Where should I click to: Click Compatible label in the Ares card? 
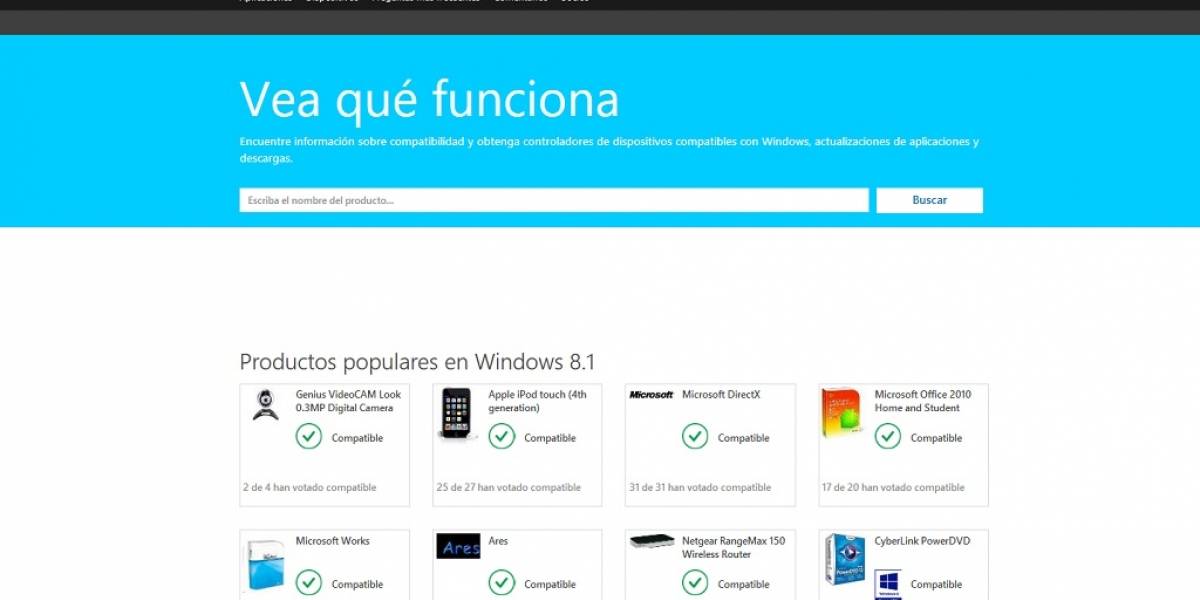[x=550, y=584]
